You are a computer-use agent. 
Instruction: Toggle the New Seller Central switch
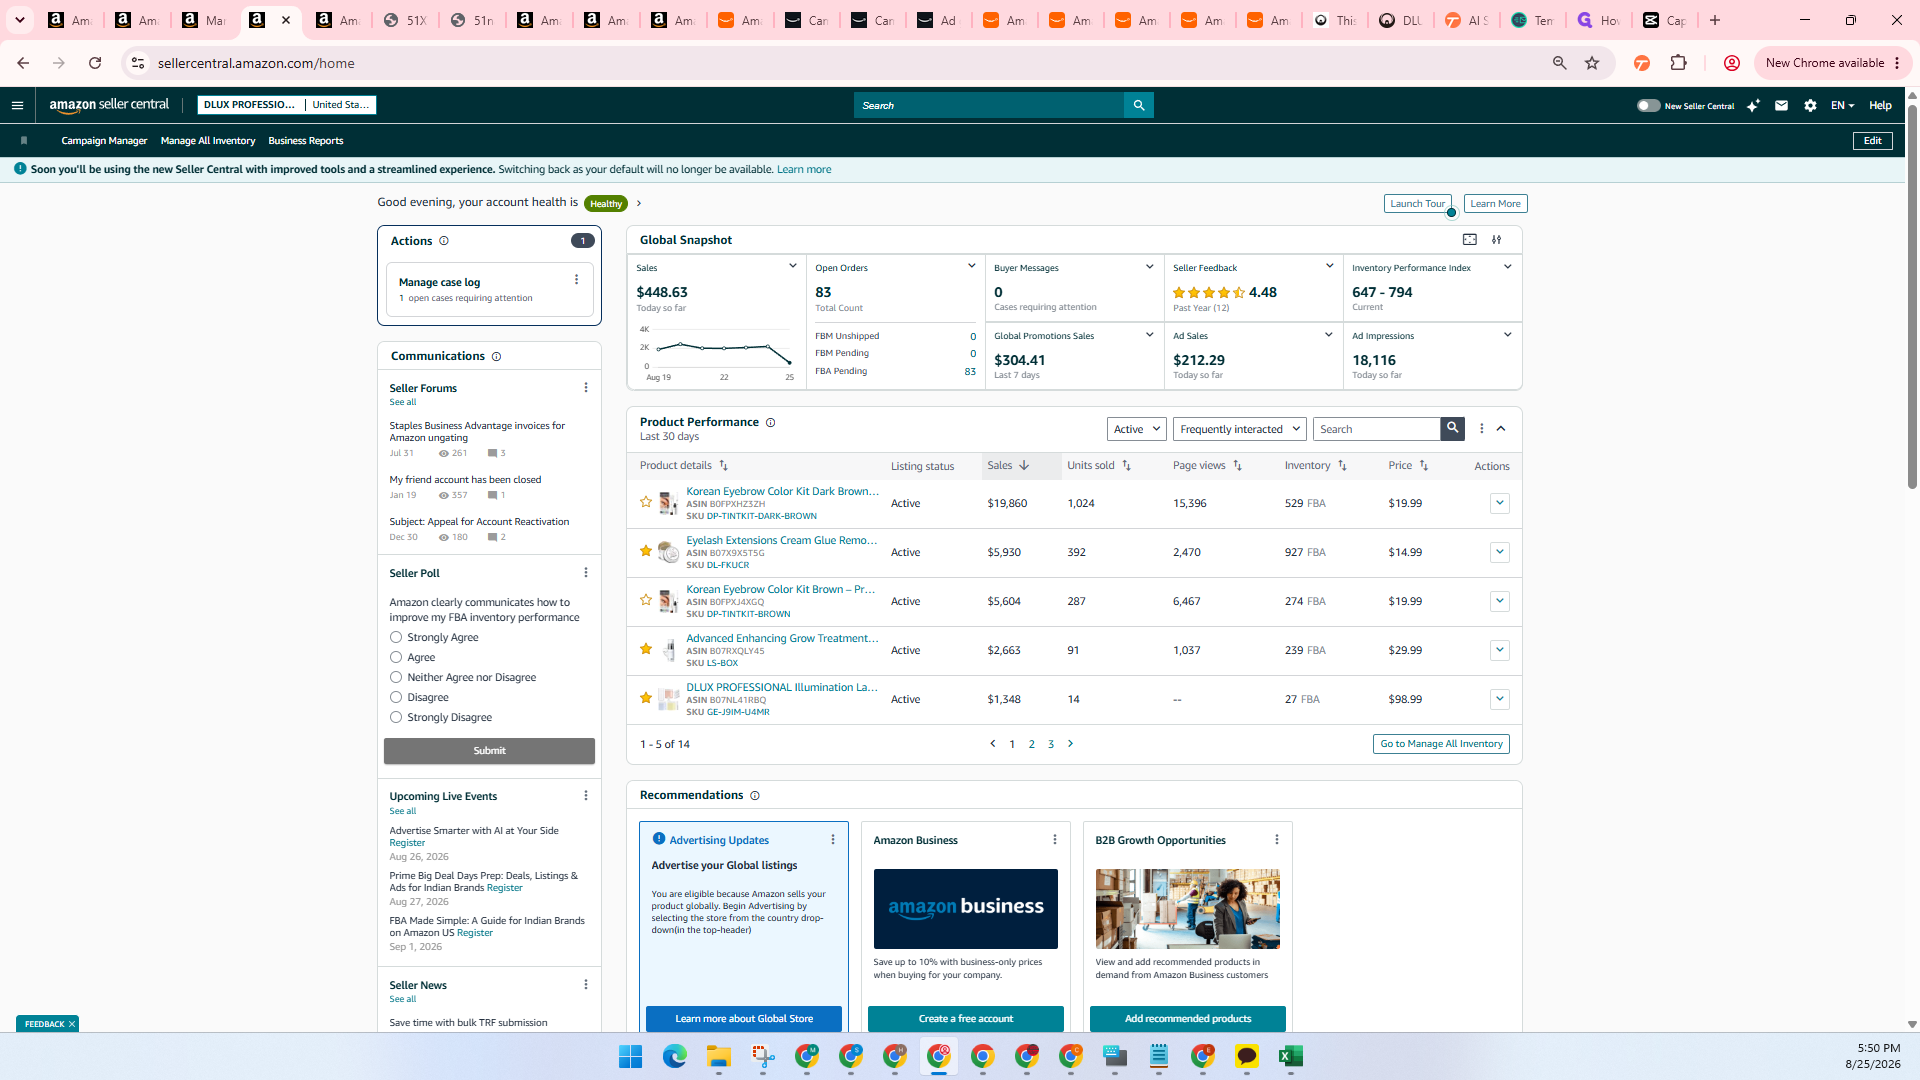click(x=1648, y=105)
